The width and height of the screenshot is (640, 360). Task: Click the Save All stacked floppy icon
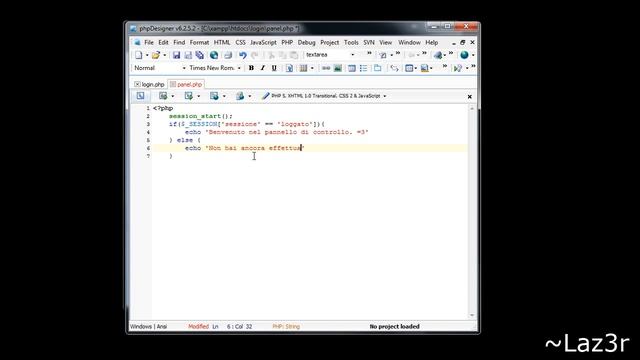pyautogui.click(x=200, y=55)
